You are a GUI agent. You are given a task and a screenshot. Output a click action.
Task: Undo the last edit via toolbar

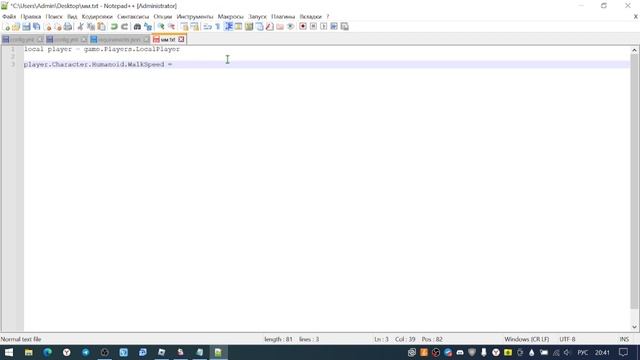point(114,27)
